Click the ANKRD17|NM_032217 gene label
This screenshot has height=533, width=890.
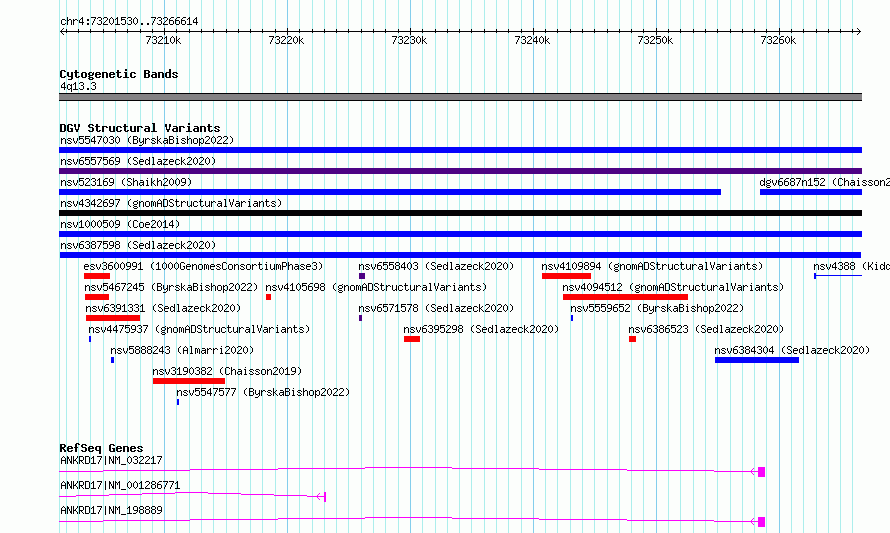tap(111, 460)
